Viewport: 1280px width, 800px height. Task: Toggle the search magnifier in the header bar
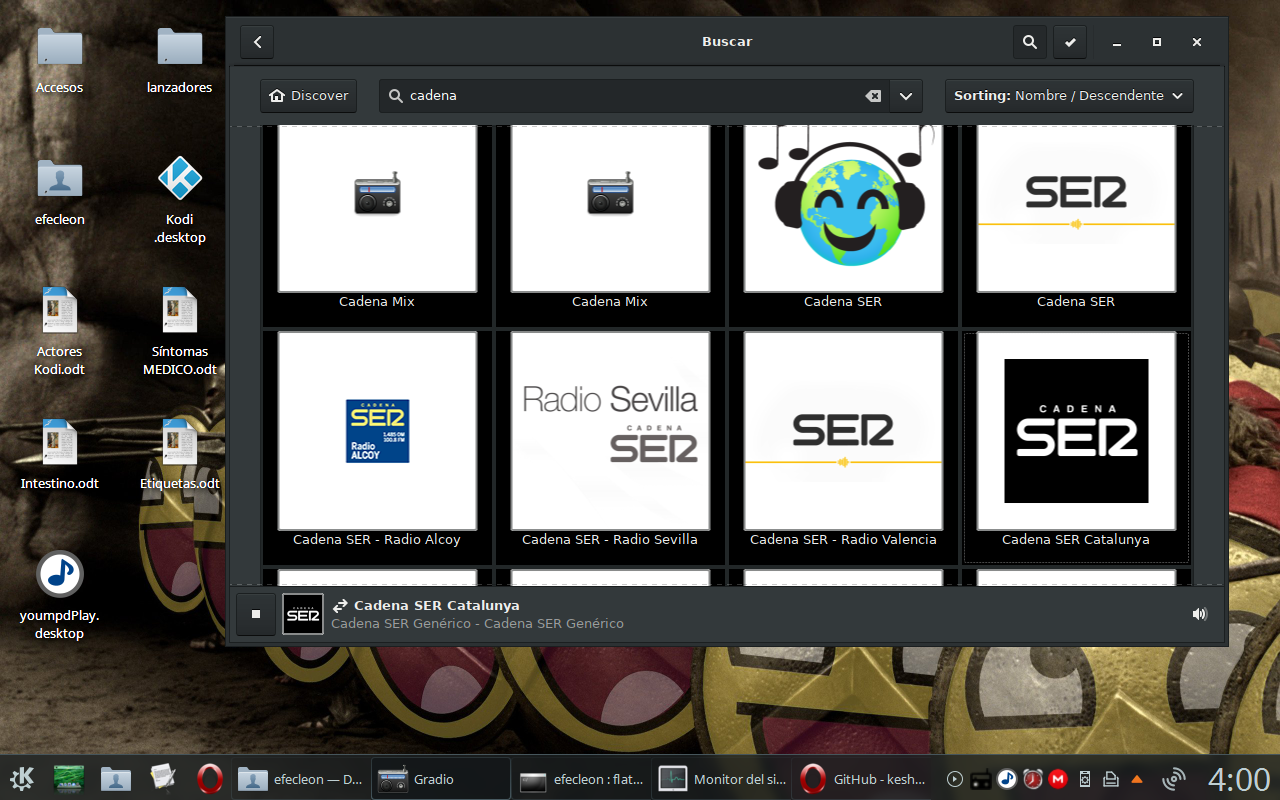click(x=1029, y=42)
